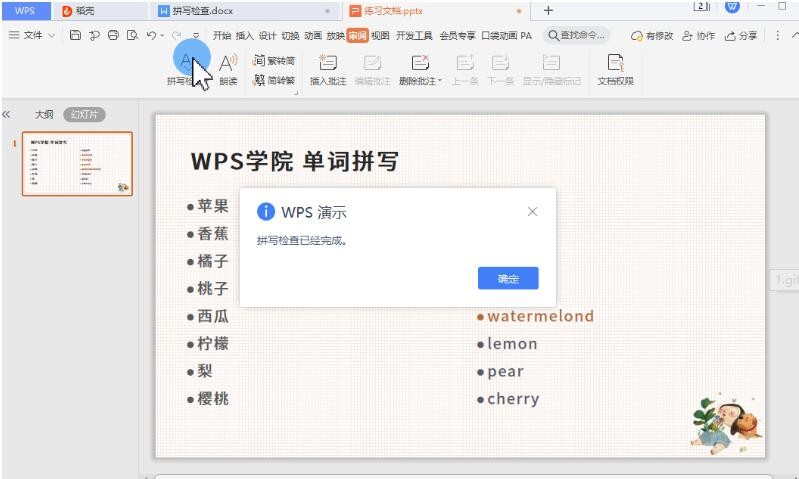Switch to the 大纲 outline tab

tap(44, 115)
